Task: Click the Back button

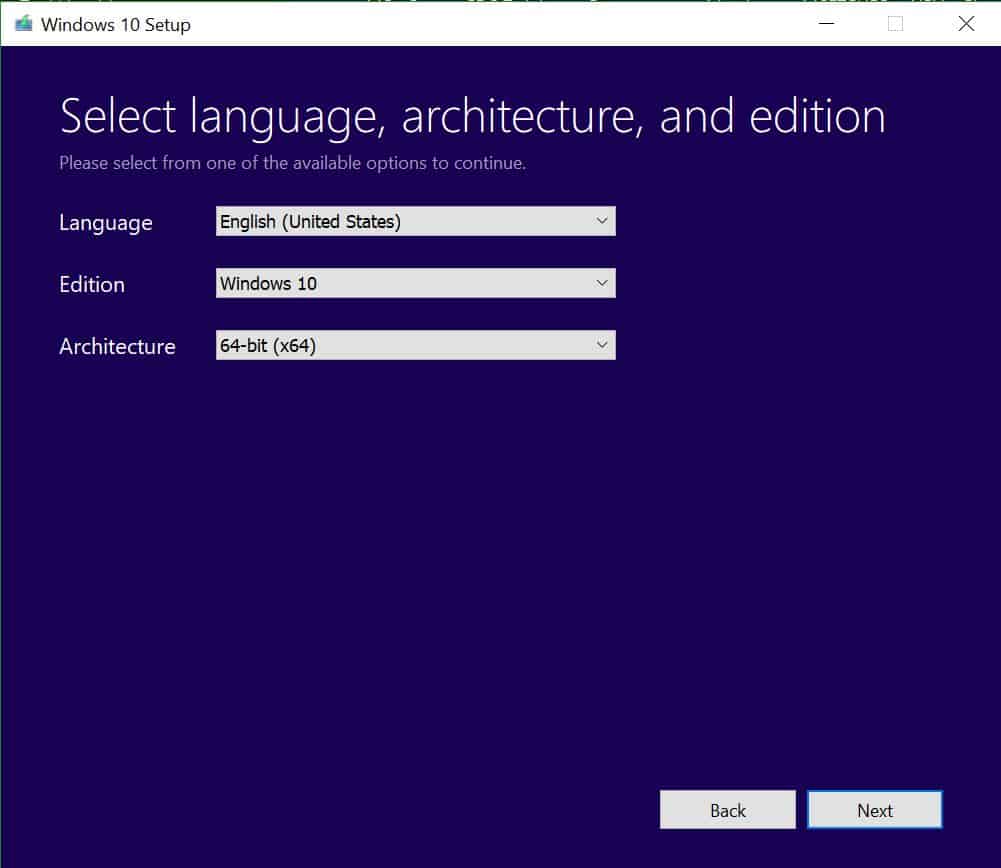Action: coord(727,809)
